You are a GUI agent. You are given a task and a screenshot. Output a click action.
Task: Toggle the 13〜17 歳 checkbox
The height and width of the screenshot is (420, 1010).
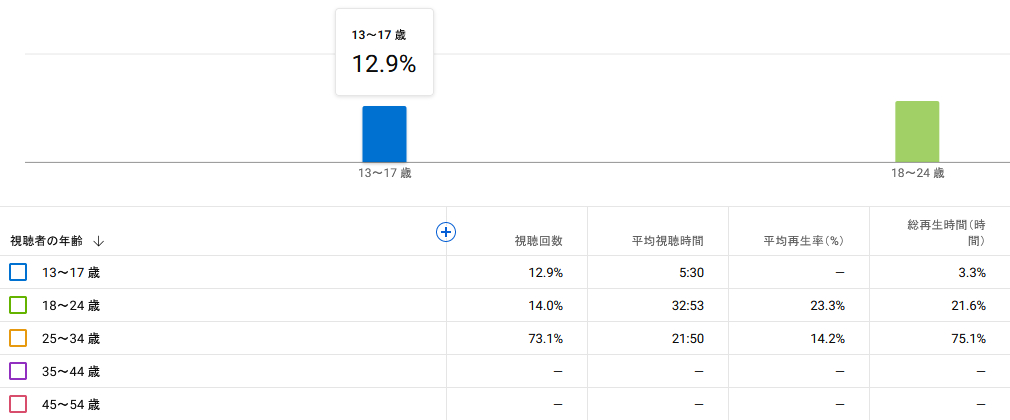pyautogui.click(x=18, y=272)
